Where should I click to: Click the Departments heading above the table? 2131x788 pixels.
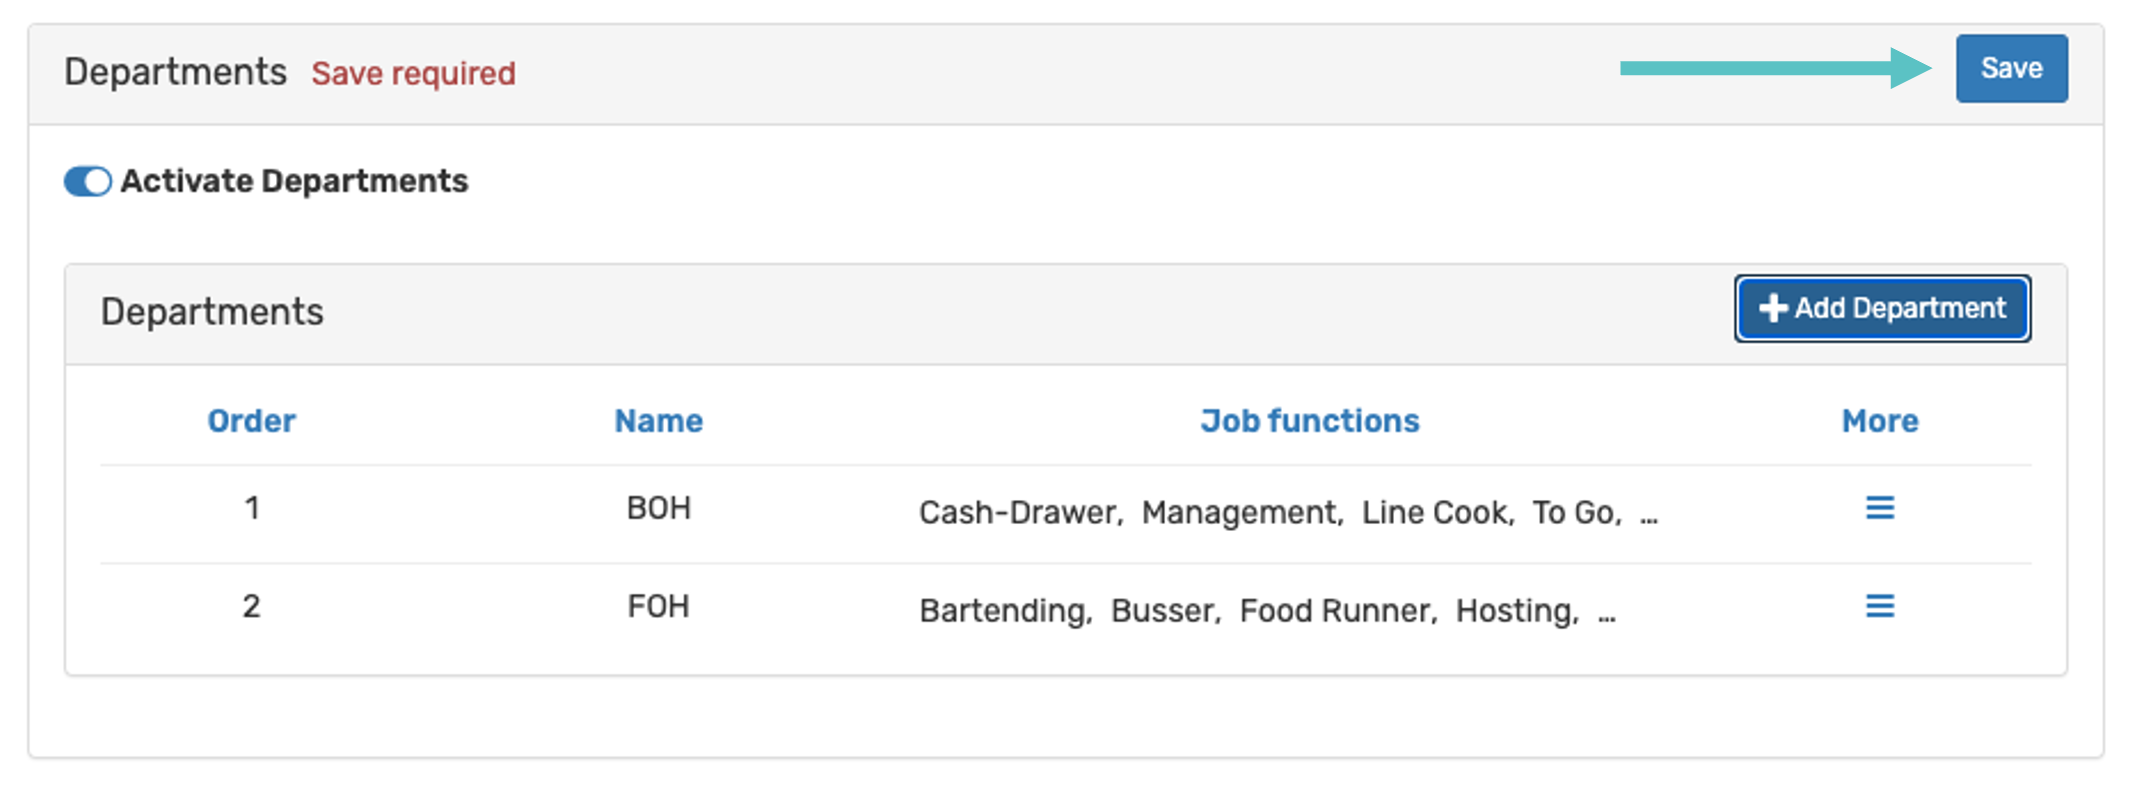pos(212,312)
